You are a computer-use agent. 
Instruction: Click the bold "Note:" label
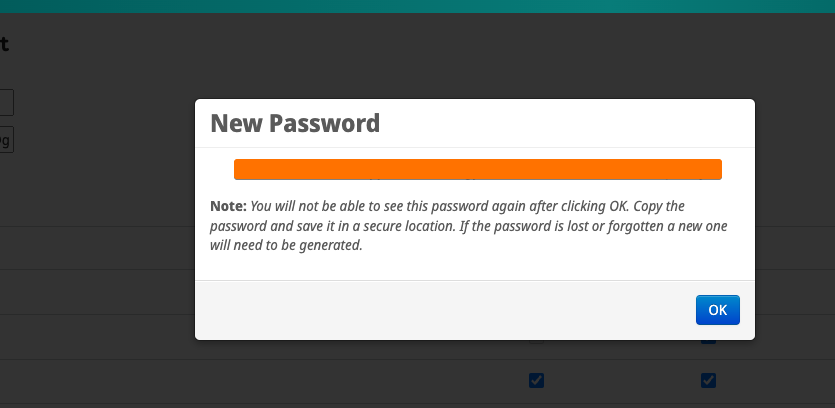[x=228, y=206]
